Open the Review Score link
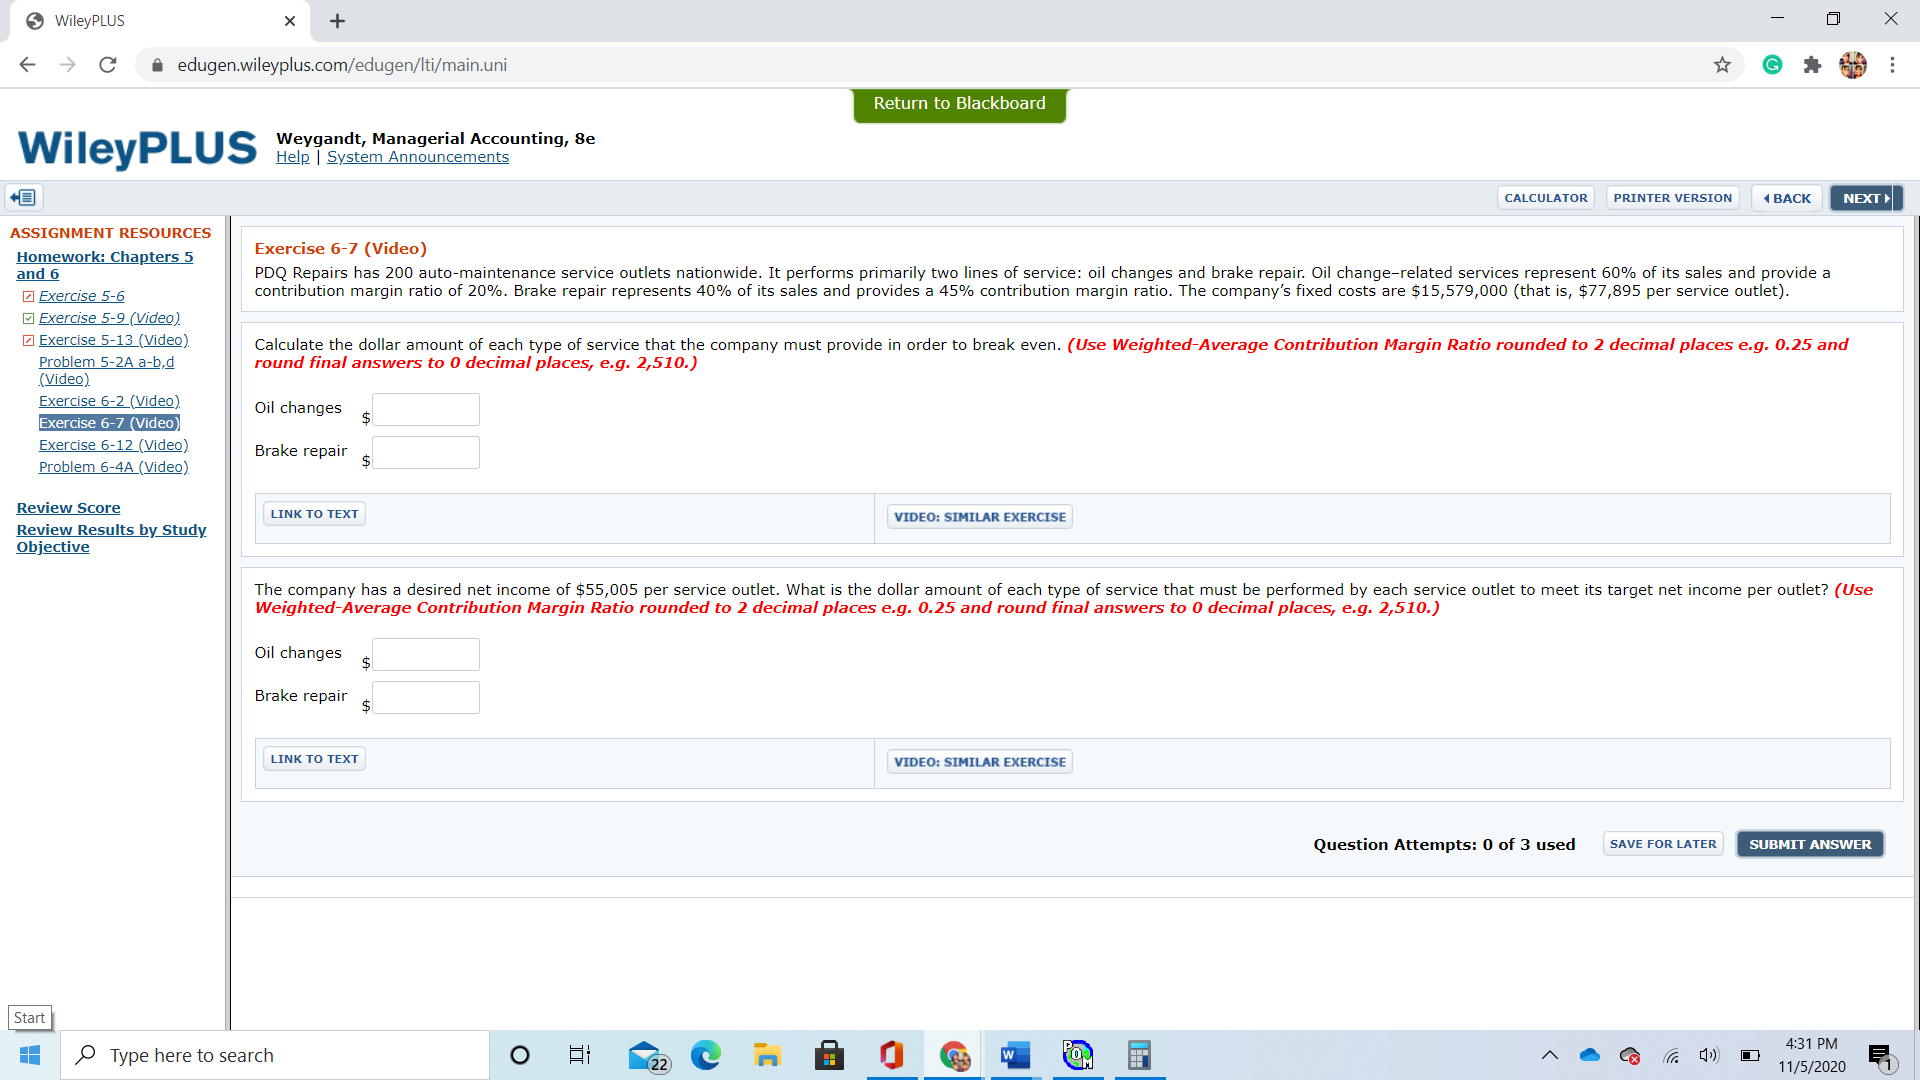The width and height of the screenshot is (1920, 1080). (67, 507)
